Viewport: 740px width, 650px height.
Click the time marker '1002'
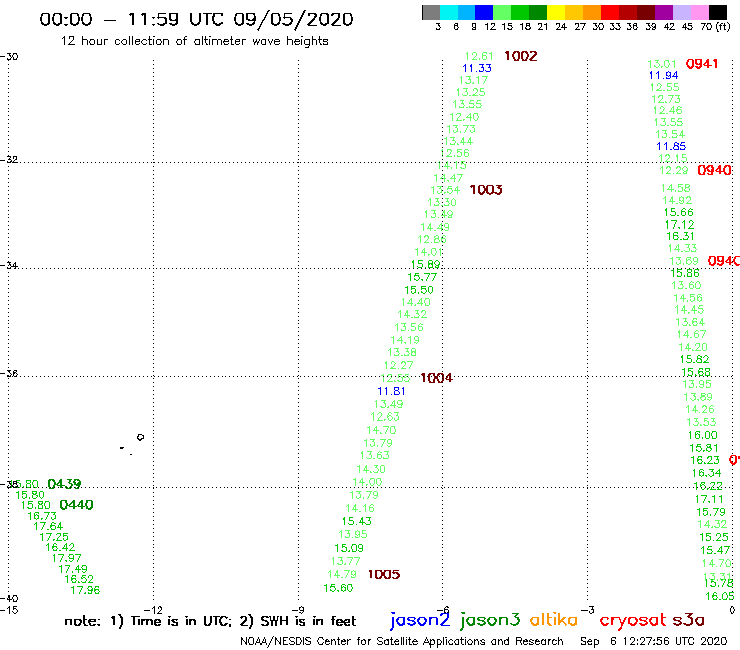[521, 56]
